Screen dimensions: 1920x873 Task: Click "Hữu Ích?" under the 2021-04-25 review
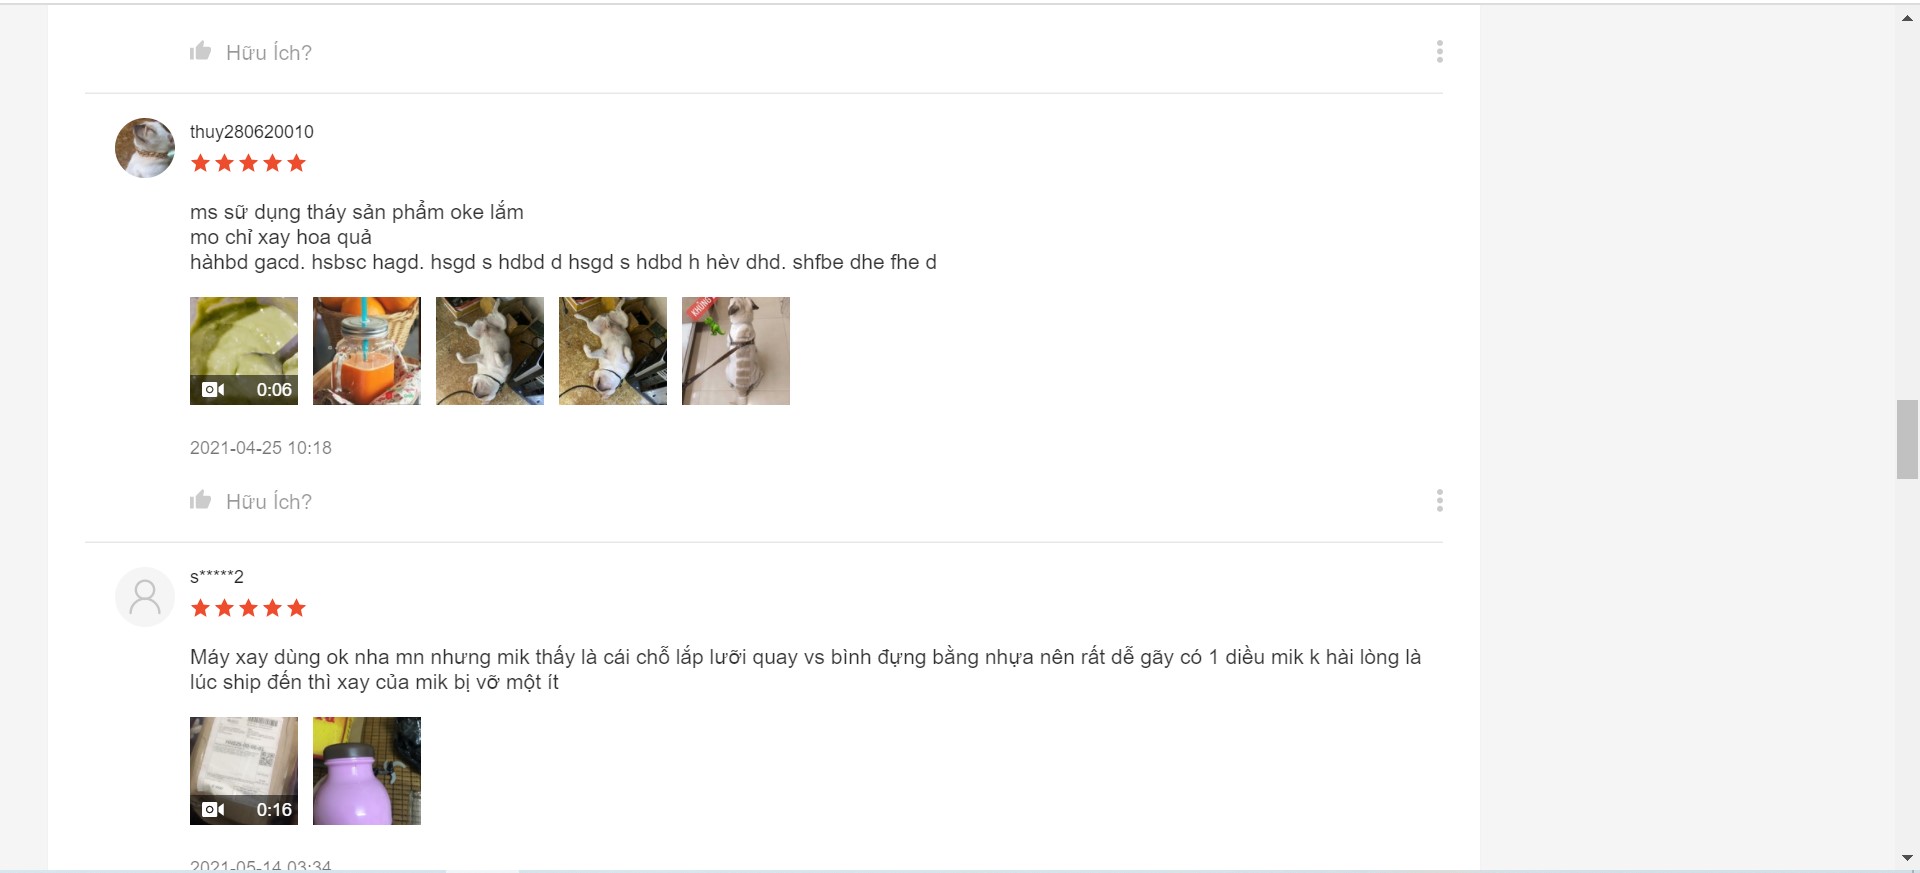(x=269, y=502)
